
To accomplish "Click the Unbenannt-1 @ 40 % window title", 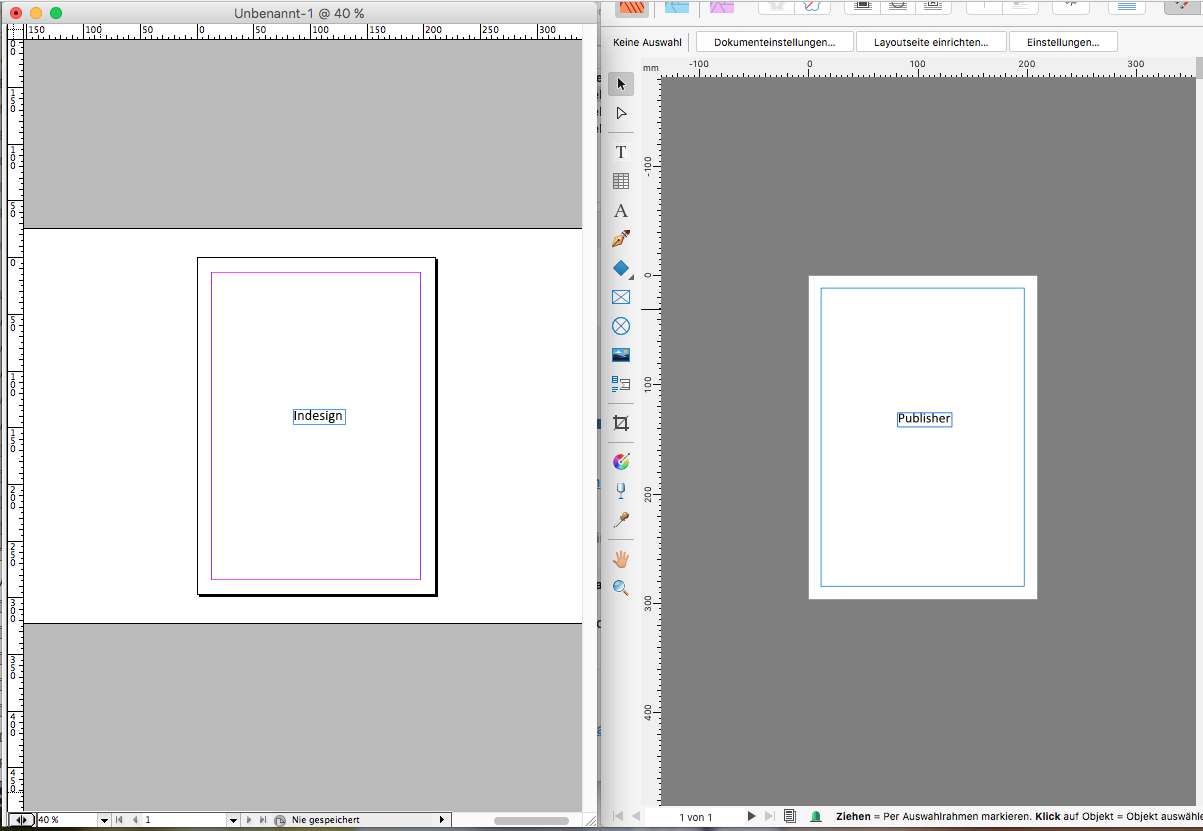I will 299,13.
